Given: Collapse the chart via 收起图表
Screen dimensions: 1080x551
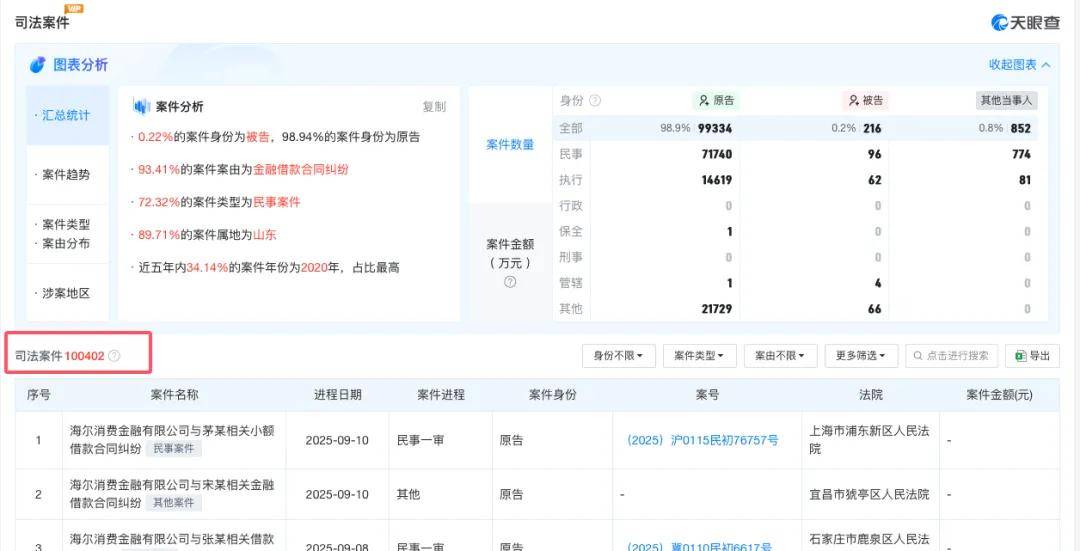Looking at the screenshot, I should tap(1019, 65).
